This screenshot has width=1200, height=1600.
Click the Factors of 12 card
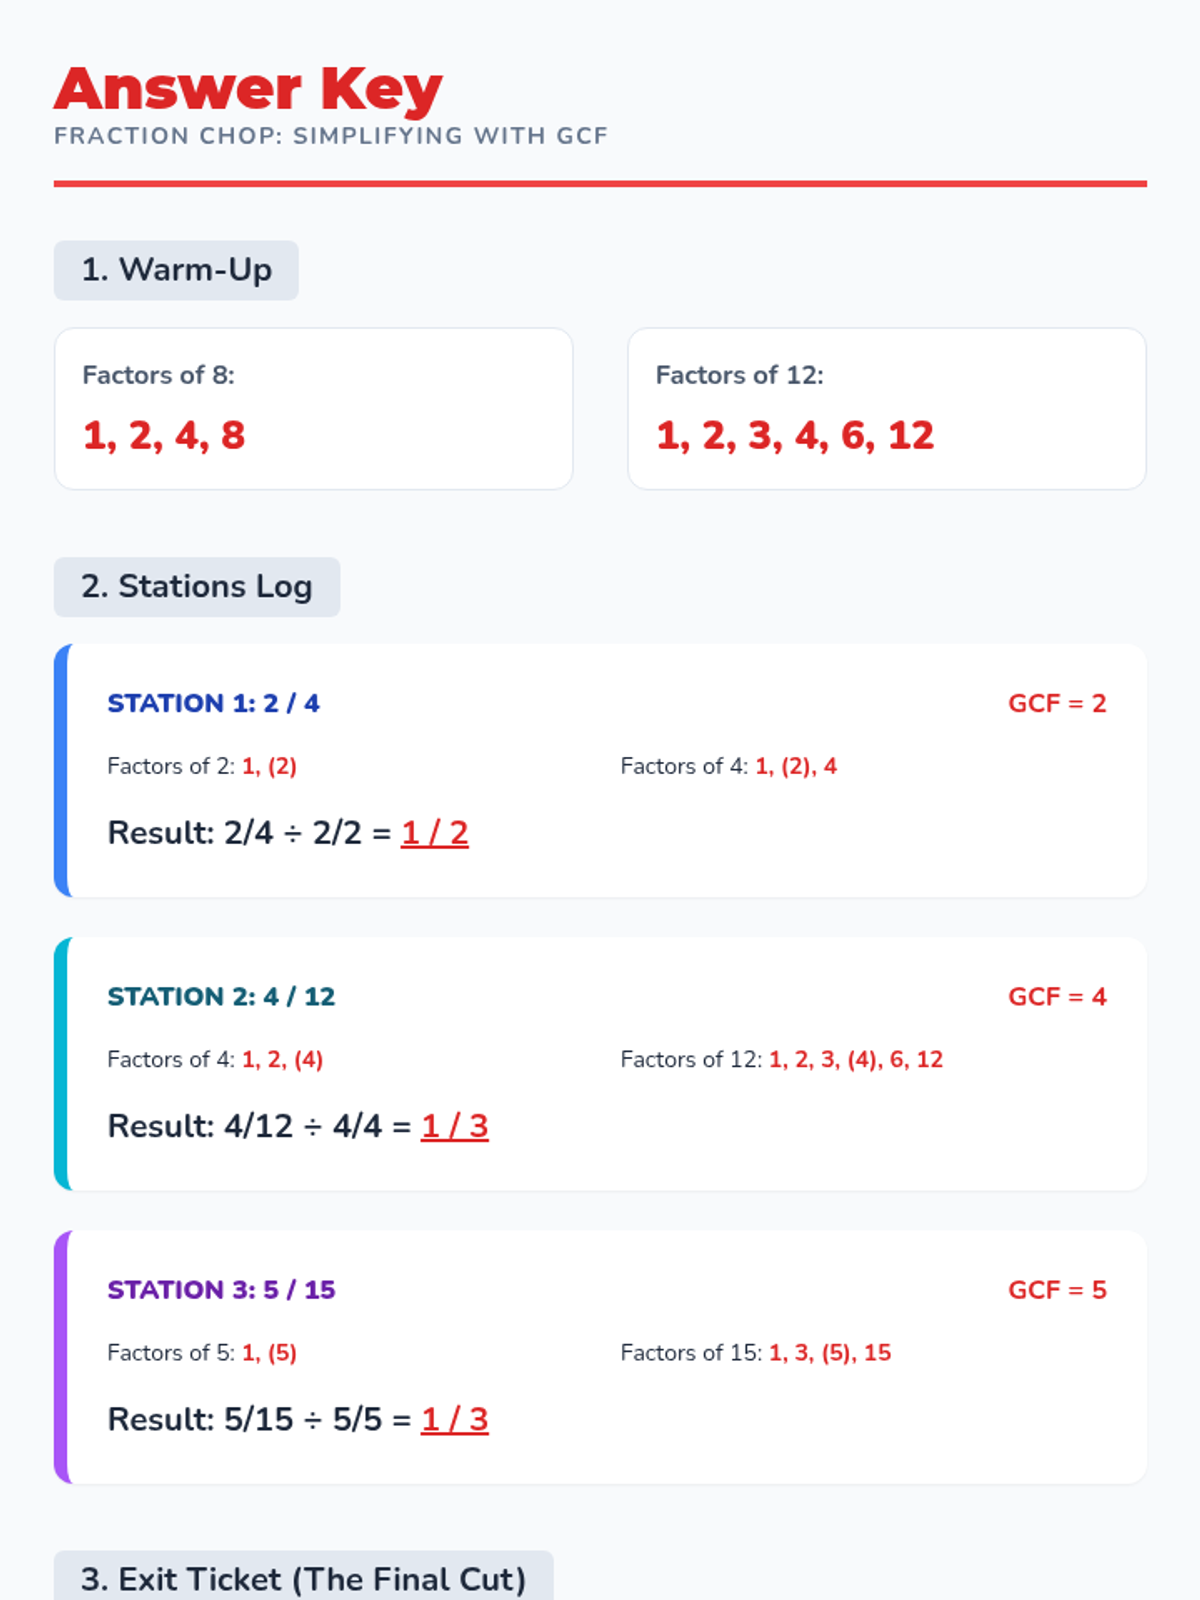point(887,409)
